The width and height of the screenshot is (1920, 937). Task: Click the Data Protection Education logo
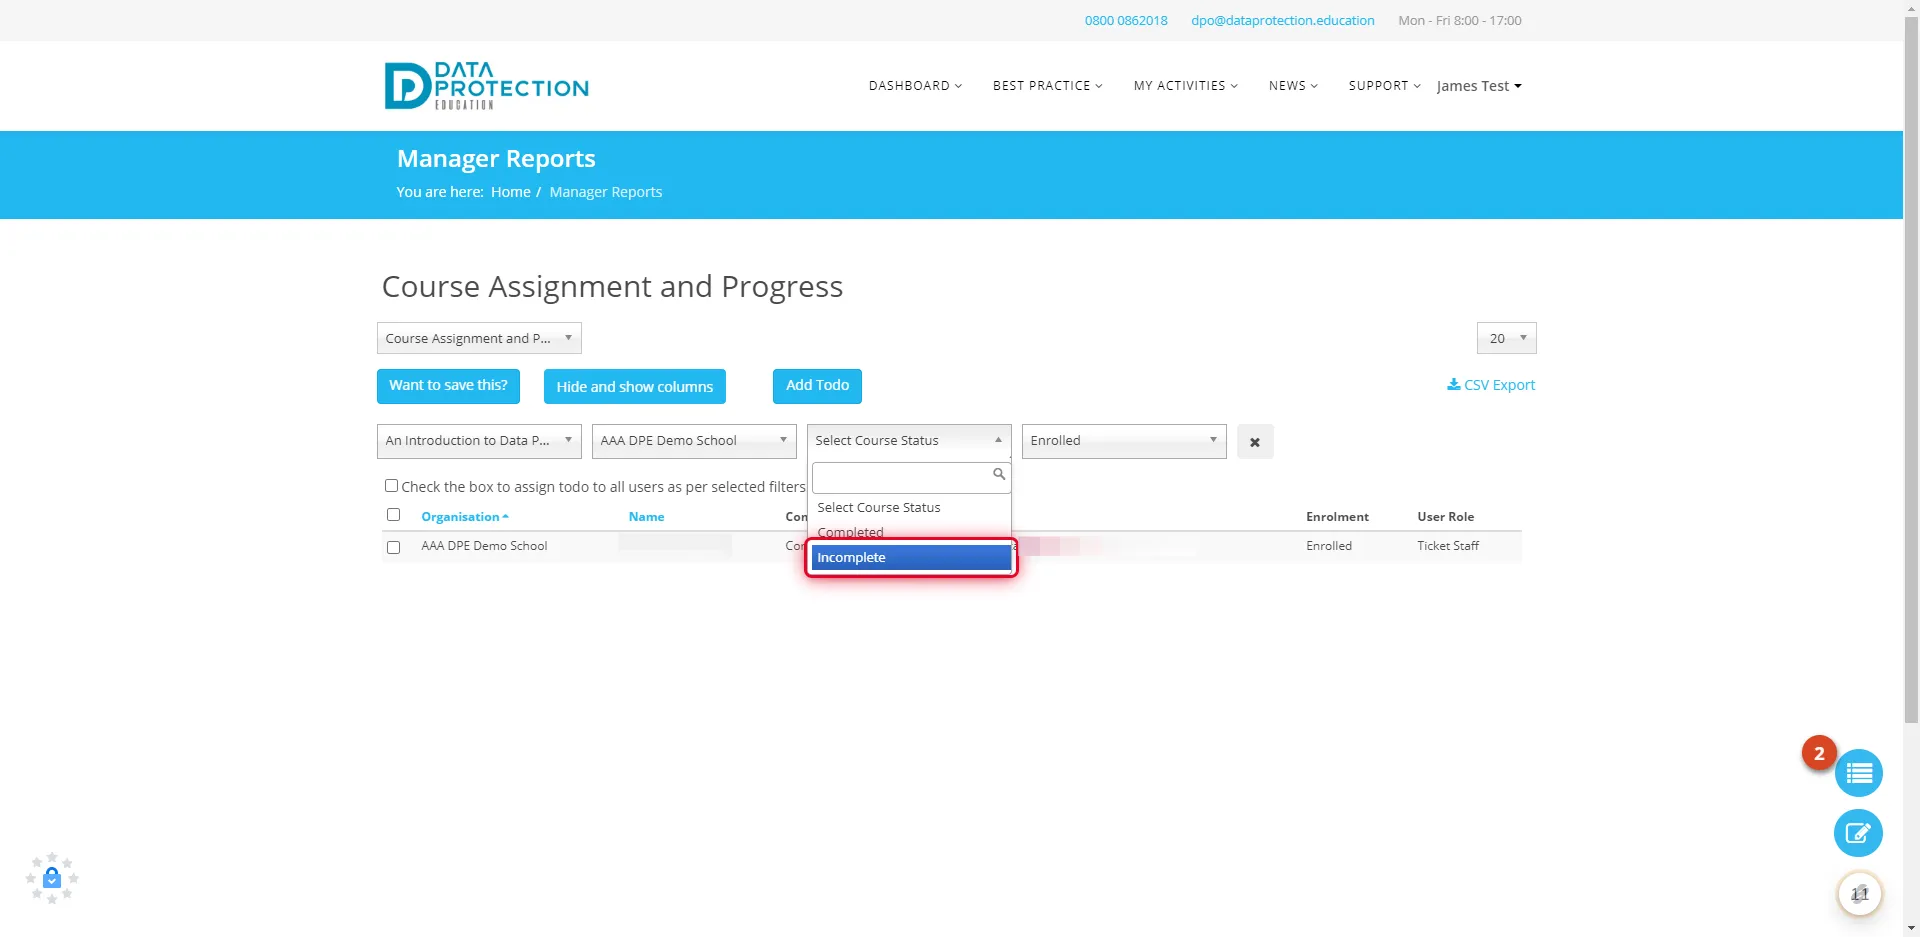[487, 85]
